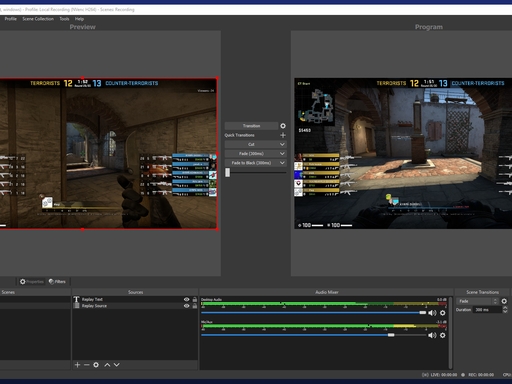
Task: Click the Program game video output
Action: pos(403,153)
